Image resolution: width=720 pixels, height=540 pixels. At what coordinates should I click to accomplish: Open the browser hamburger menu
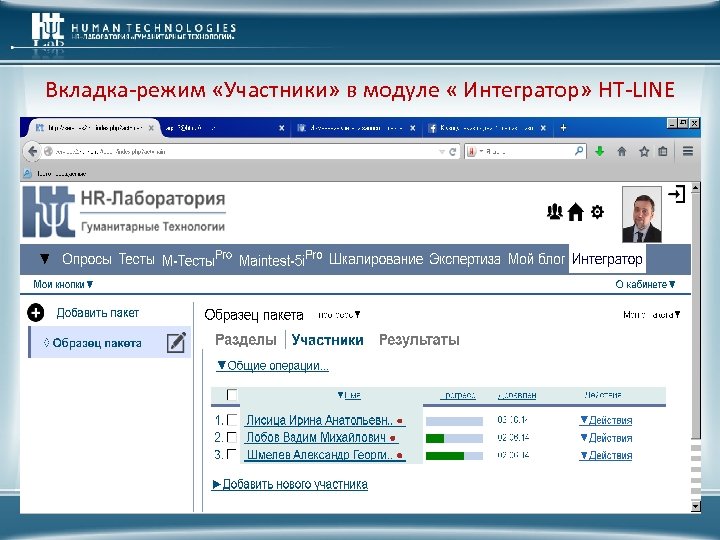pyautogui.click(x=687, y=151)
